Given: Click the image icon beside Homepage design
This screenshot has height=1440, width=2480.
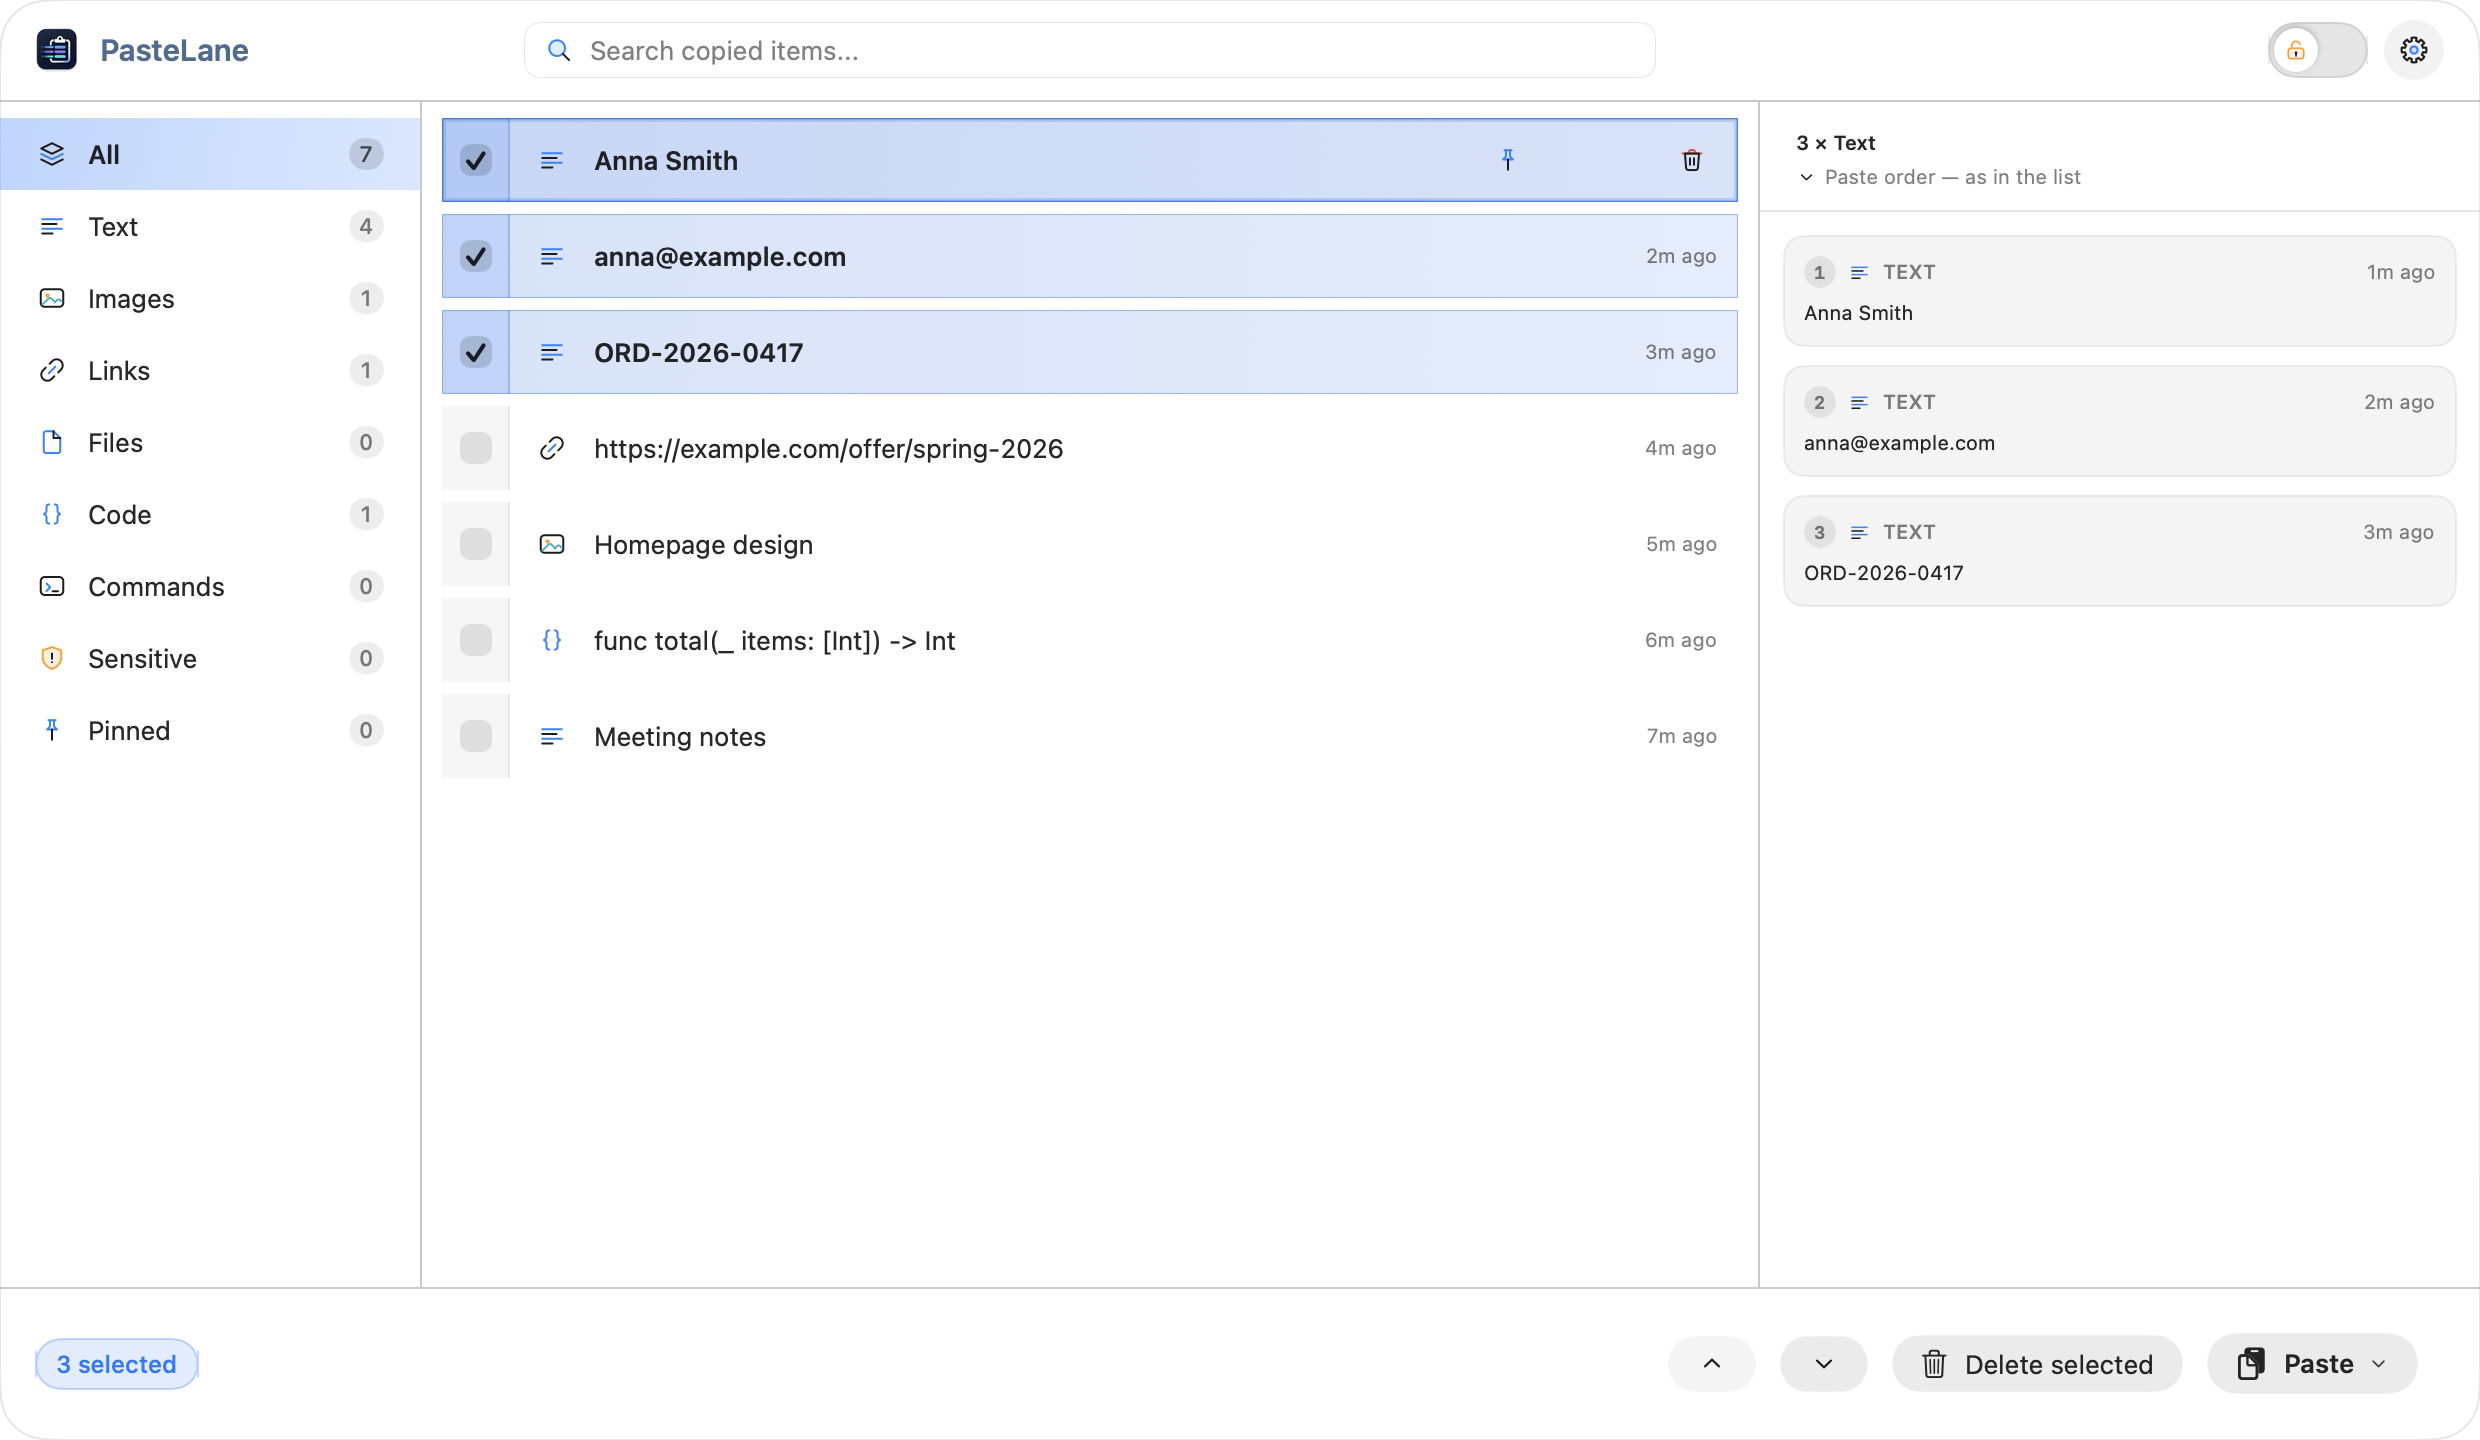Looking at the screenshot, I should (x=551, y=544).
